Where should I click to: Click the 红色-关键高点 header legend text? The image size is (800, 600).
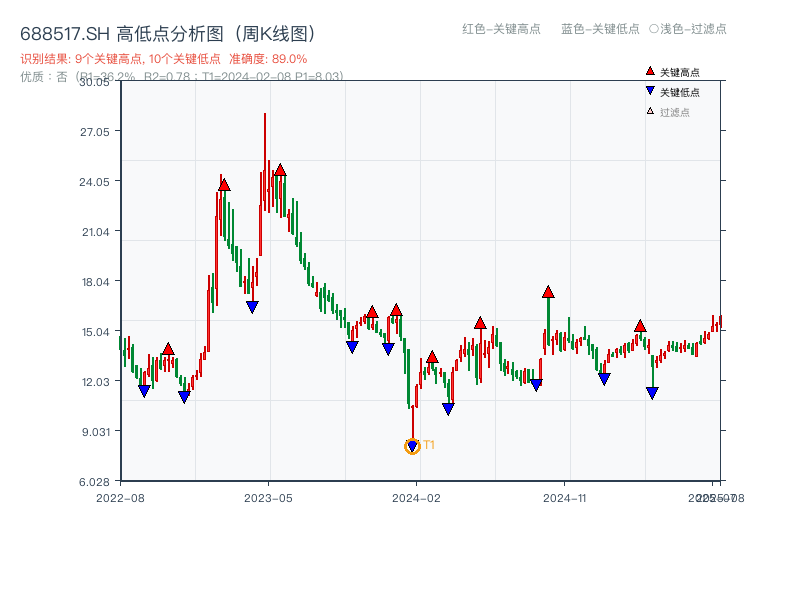click(501, 29)
